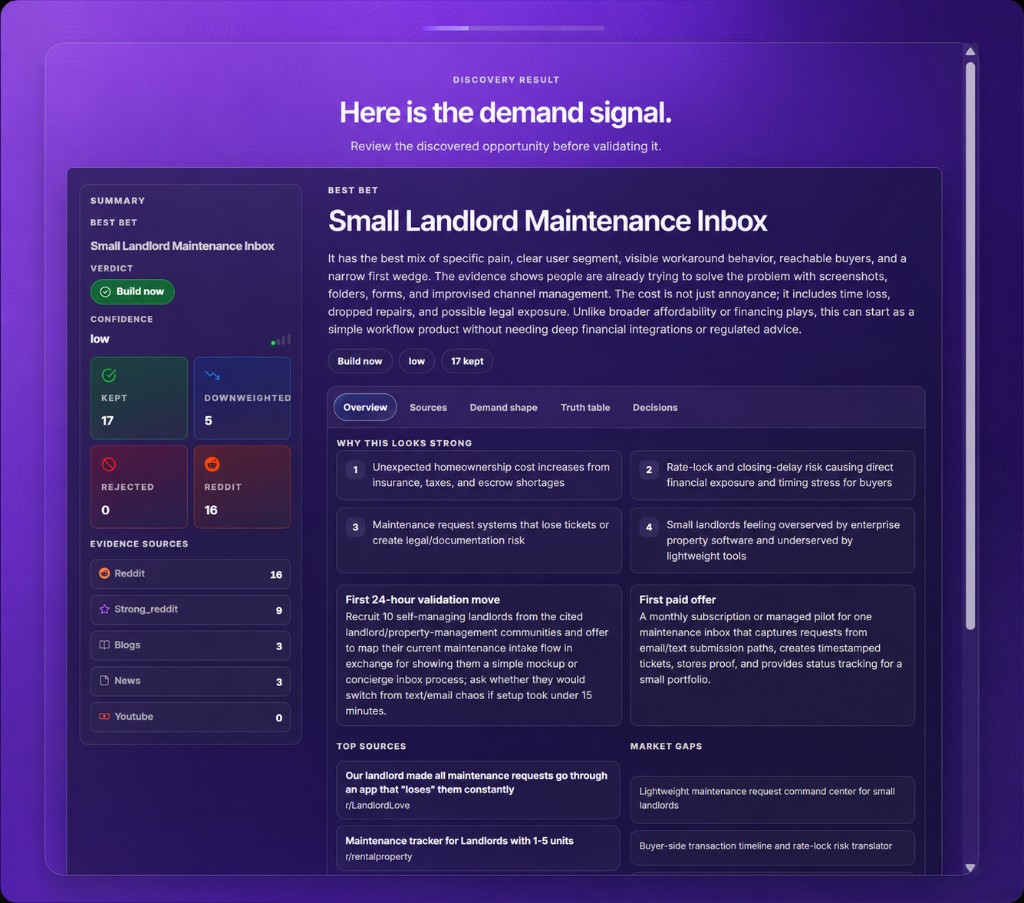The image size is (1024, 903).
Task: Click the green Build now verdict button
Action: 133,292
